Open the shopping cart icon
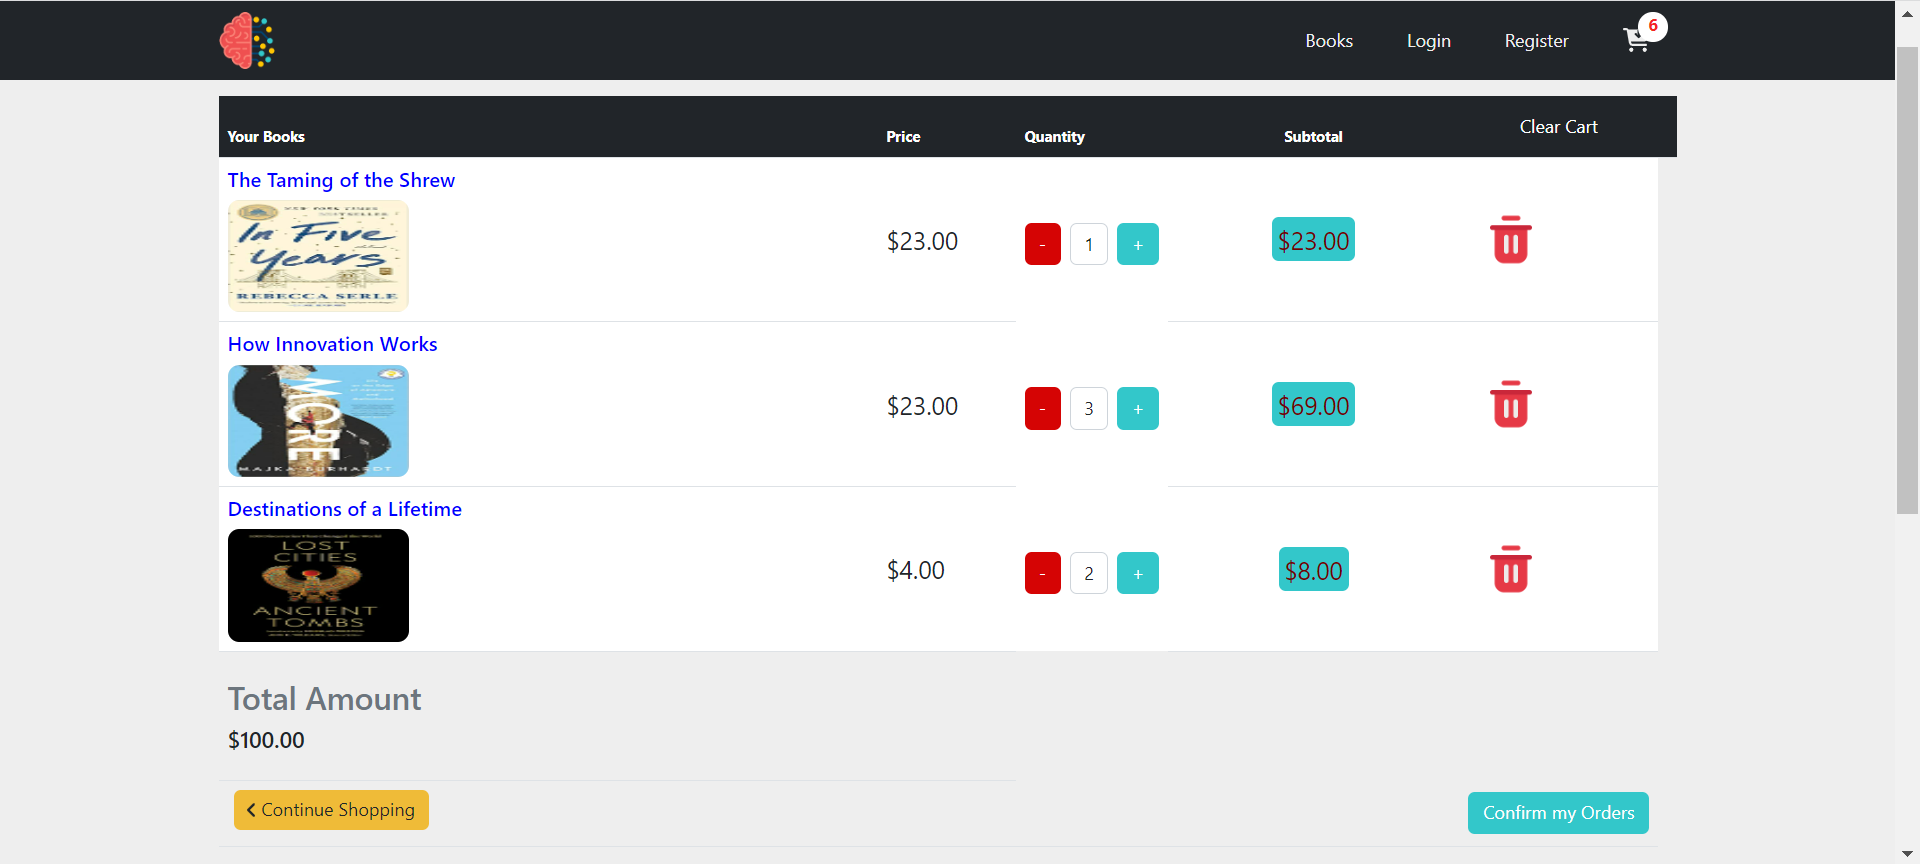 coord(1637,40)
